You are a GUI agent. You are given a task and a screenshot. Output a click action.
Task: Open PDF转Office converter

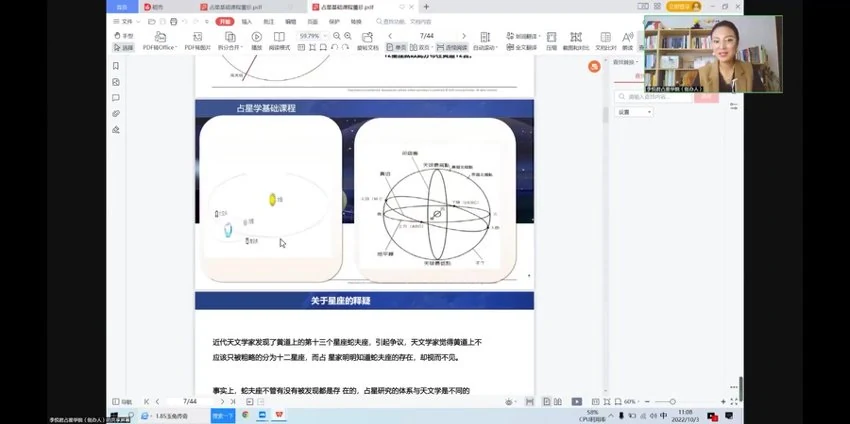click(x=160, y=41)
